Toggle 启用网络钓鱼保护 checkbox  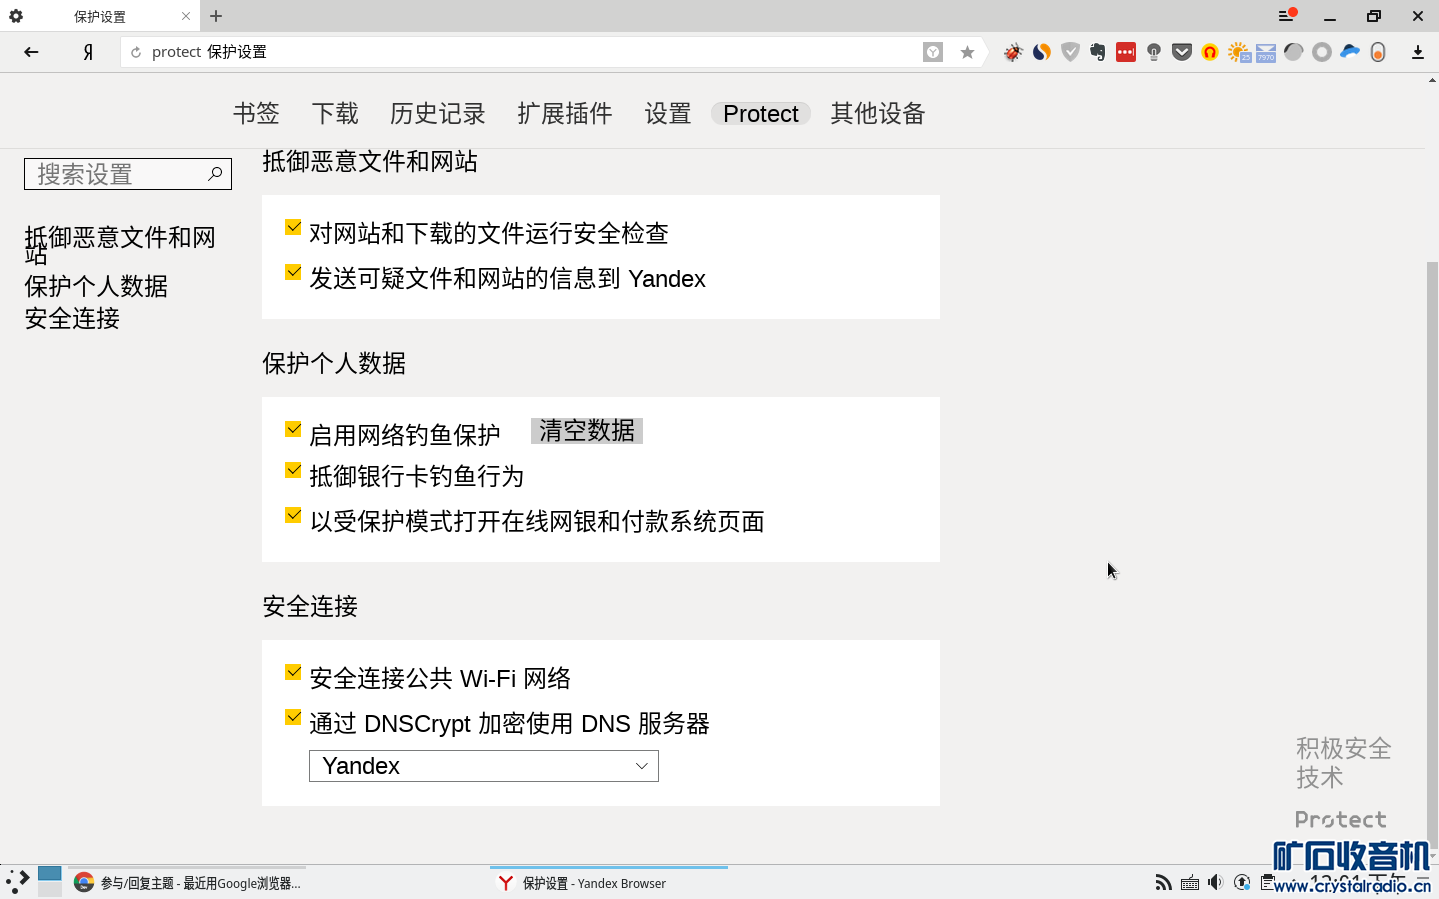(x=293, y=430)
